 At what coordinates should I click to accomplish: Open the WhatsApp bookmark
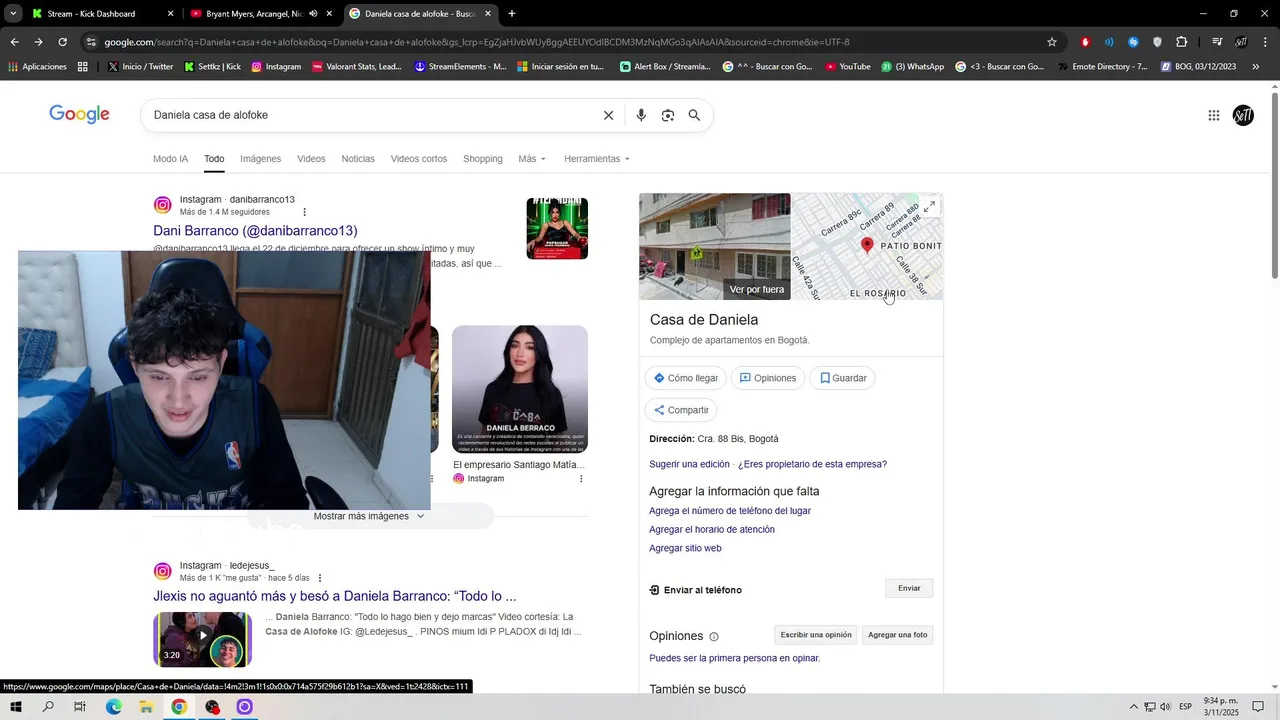[912, 67]
